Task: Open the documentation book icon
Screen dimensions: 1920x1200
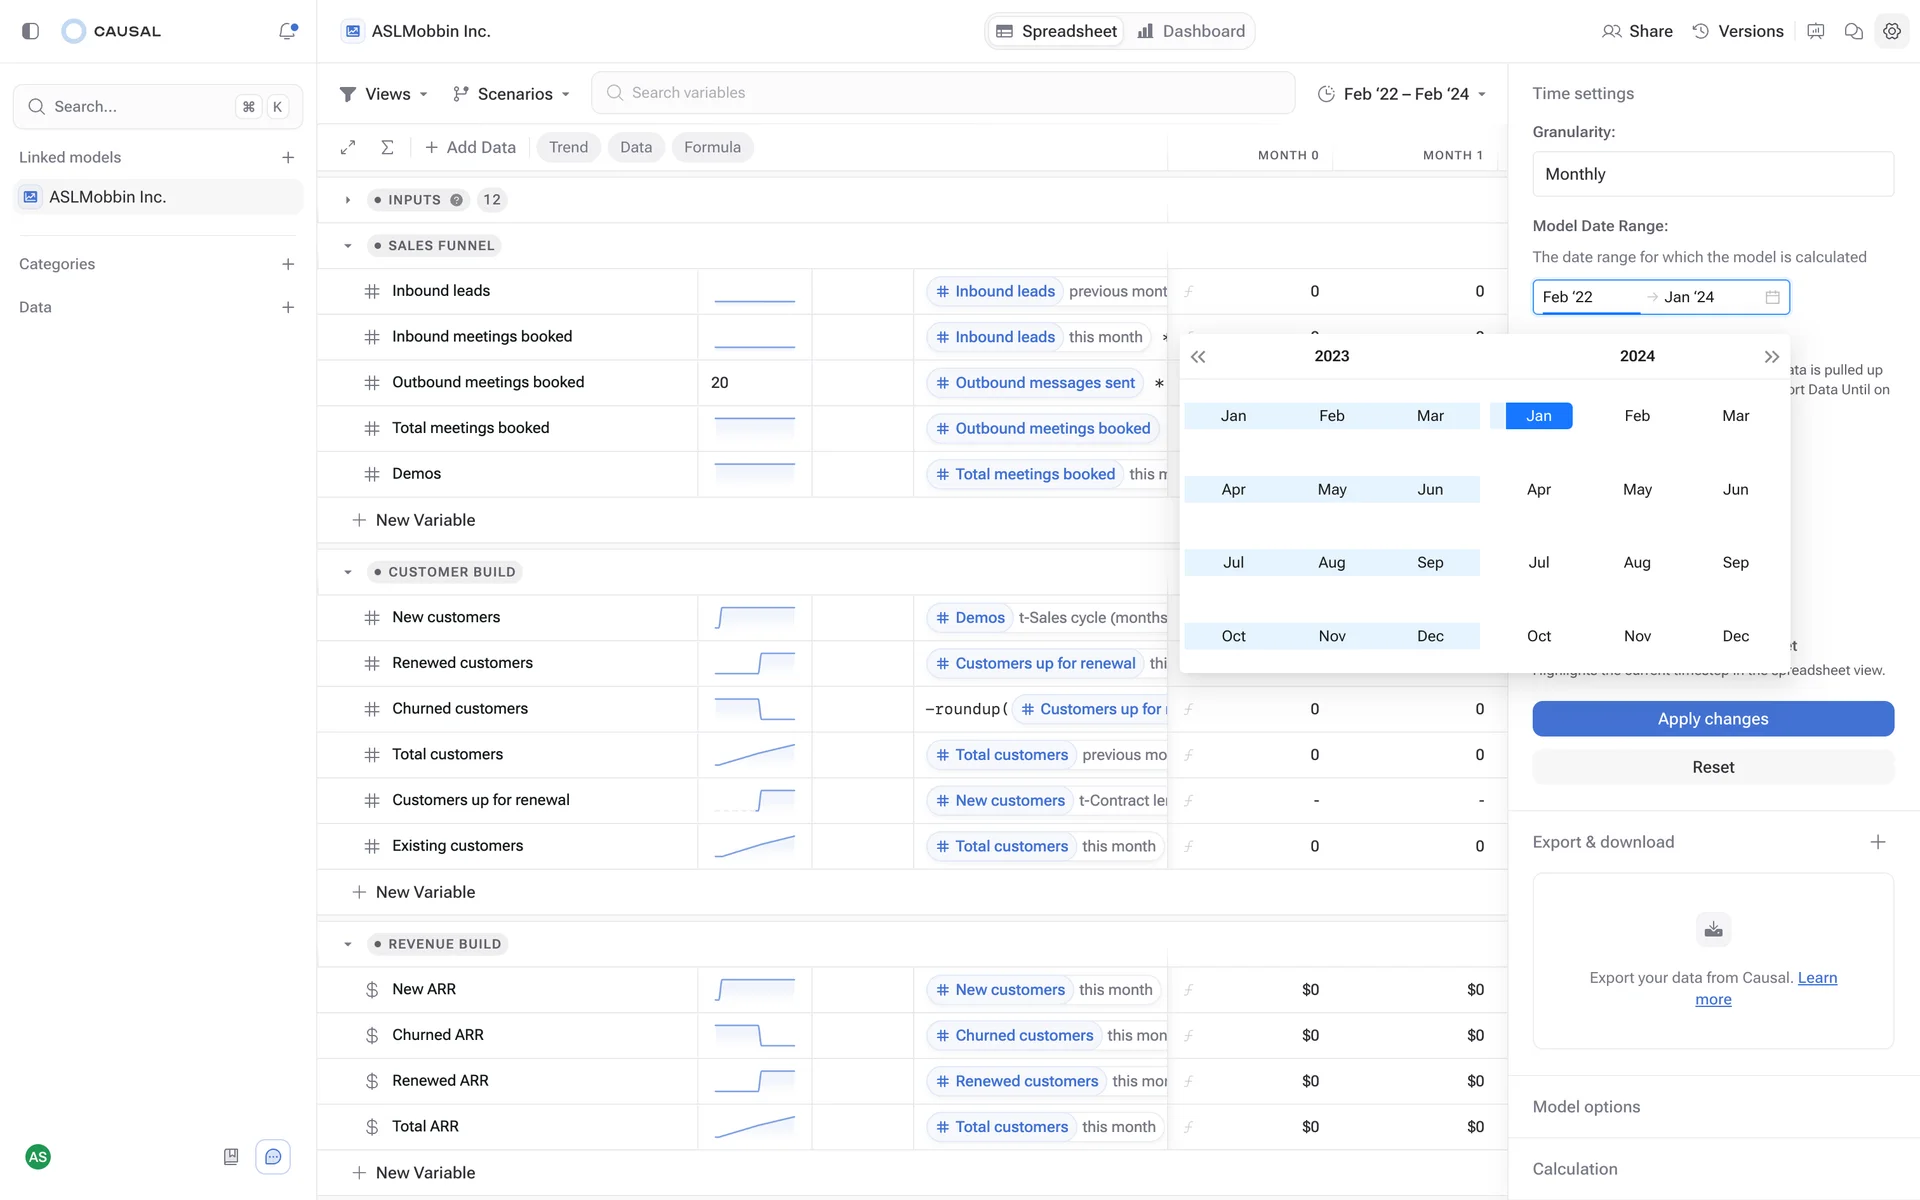Action: pyautogui.click(x=231, y=1157)
